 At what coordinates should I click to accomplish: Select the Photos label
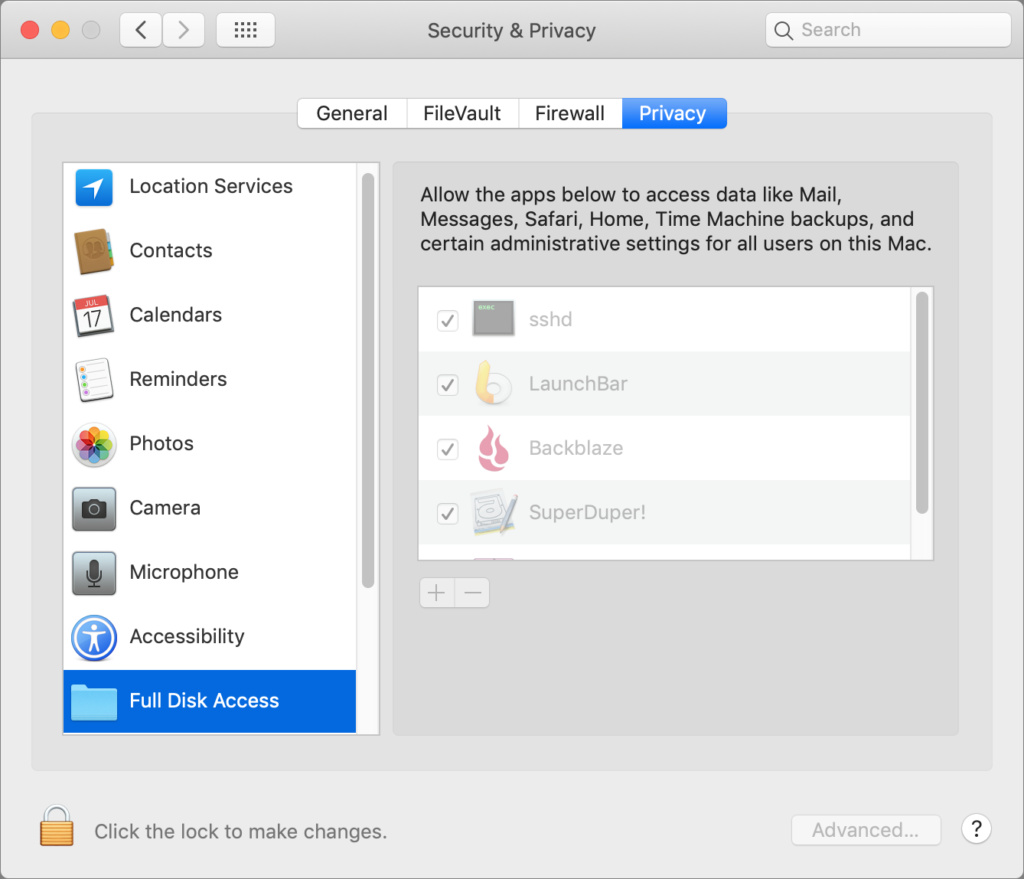tap(161, 443)
